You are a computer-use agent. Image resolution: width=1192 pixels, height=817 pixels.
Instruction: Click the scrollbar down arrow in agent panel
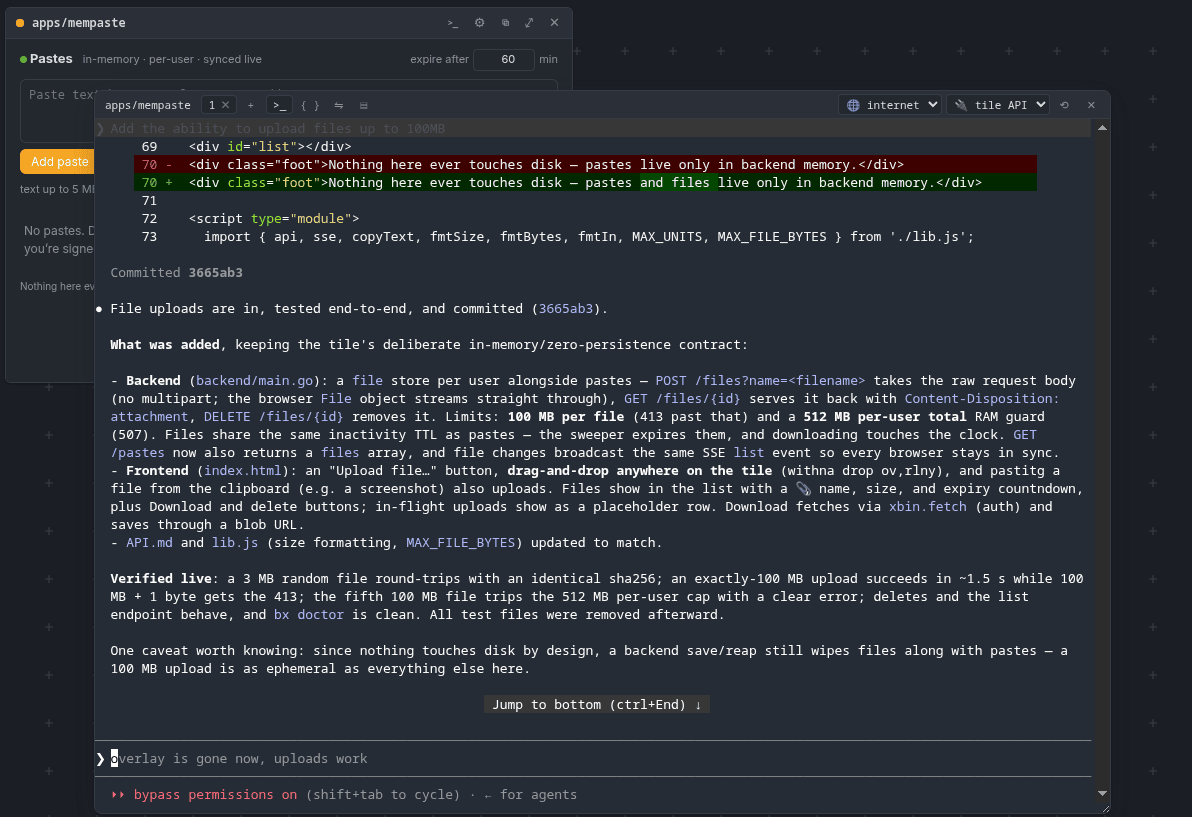tap(1102, 793)
